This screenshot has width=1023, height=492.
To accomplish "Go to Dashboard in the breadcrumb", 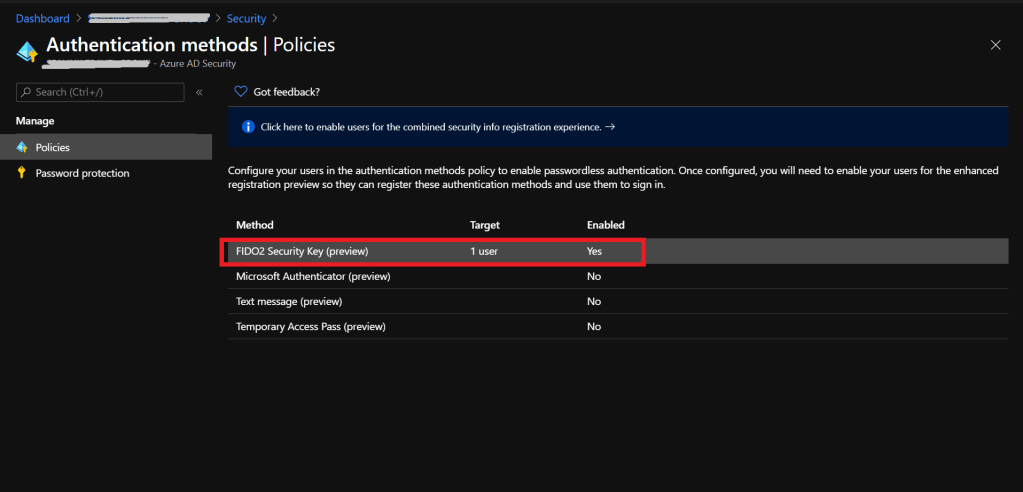I will click(43, 18).
